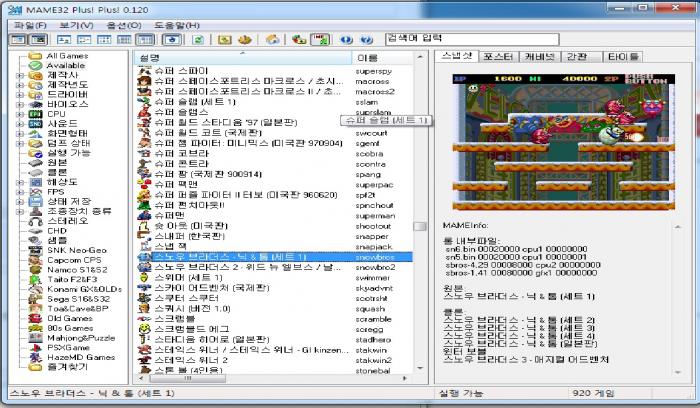The width and height of the screenshot is (700, 408).
Task: Expand the 바이오스 tree node
Action: [x=20, y=104]
